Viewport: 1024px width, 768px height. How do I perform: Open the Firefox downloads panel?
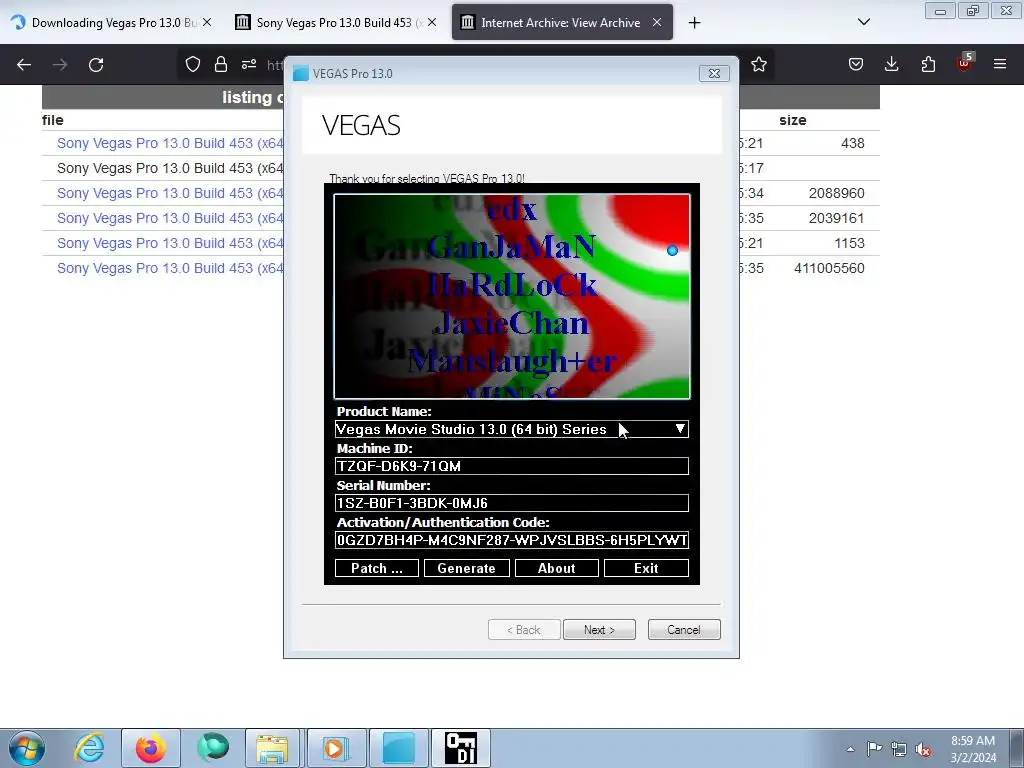[891, 64]
